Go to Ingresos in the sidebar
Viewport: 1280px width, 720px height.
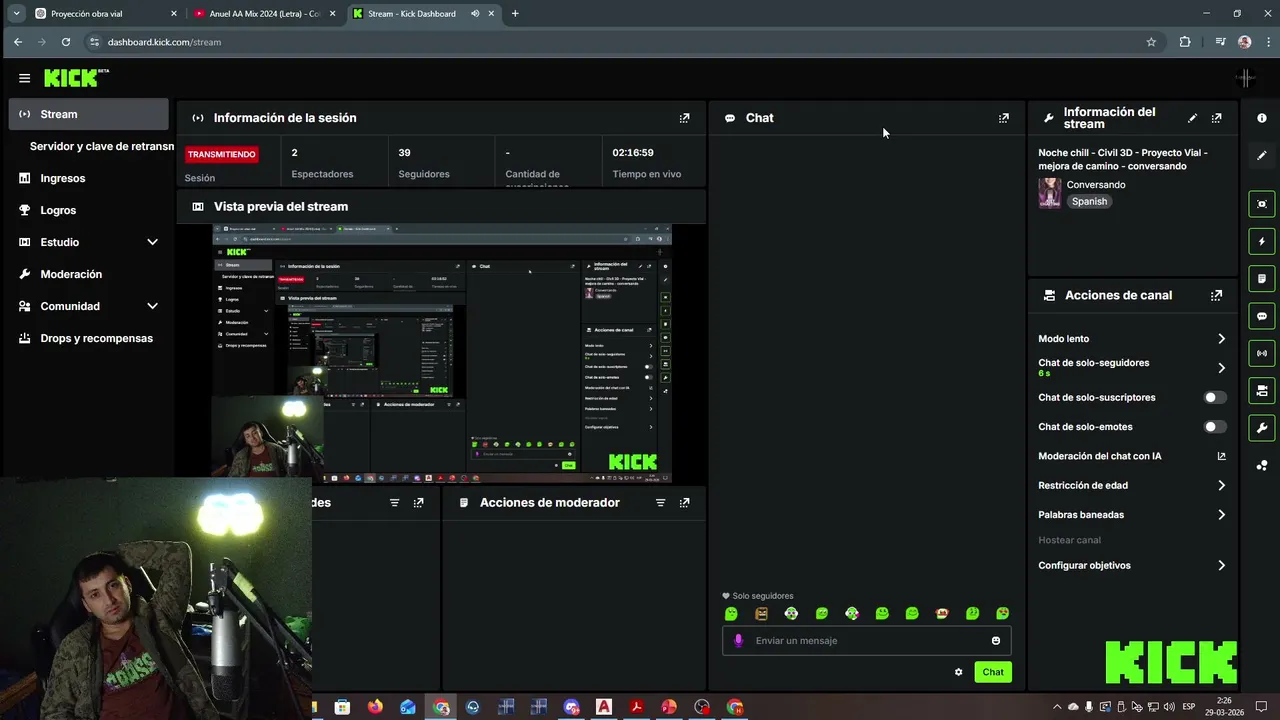[63, 178]
